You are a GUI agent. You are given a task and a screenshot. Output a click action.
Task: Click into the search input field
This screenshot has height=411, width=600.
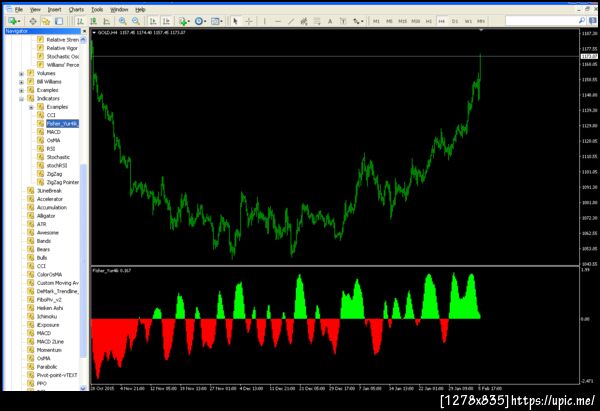point(541,21)
